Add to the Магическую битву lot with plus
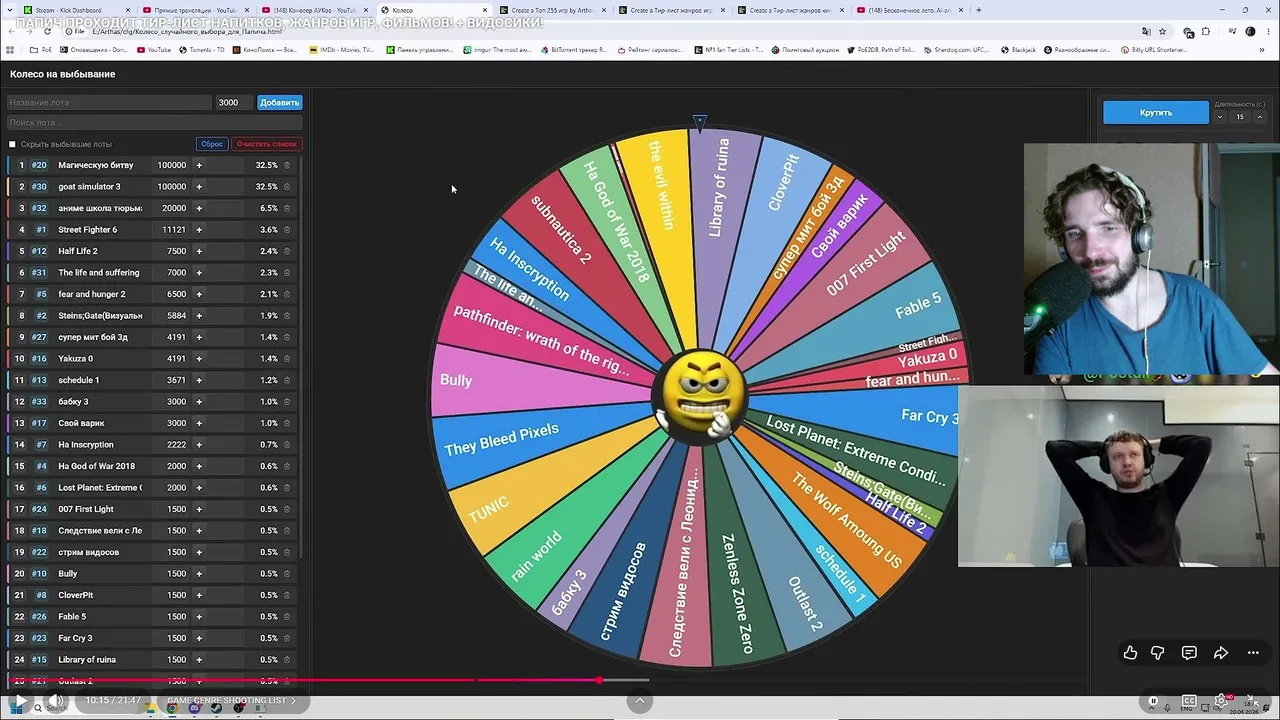This screenshot has height=720, width=1280. tap(199, 165)
